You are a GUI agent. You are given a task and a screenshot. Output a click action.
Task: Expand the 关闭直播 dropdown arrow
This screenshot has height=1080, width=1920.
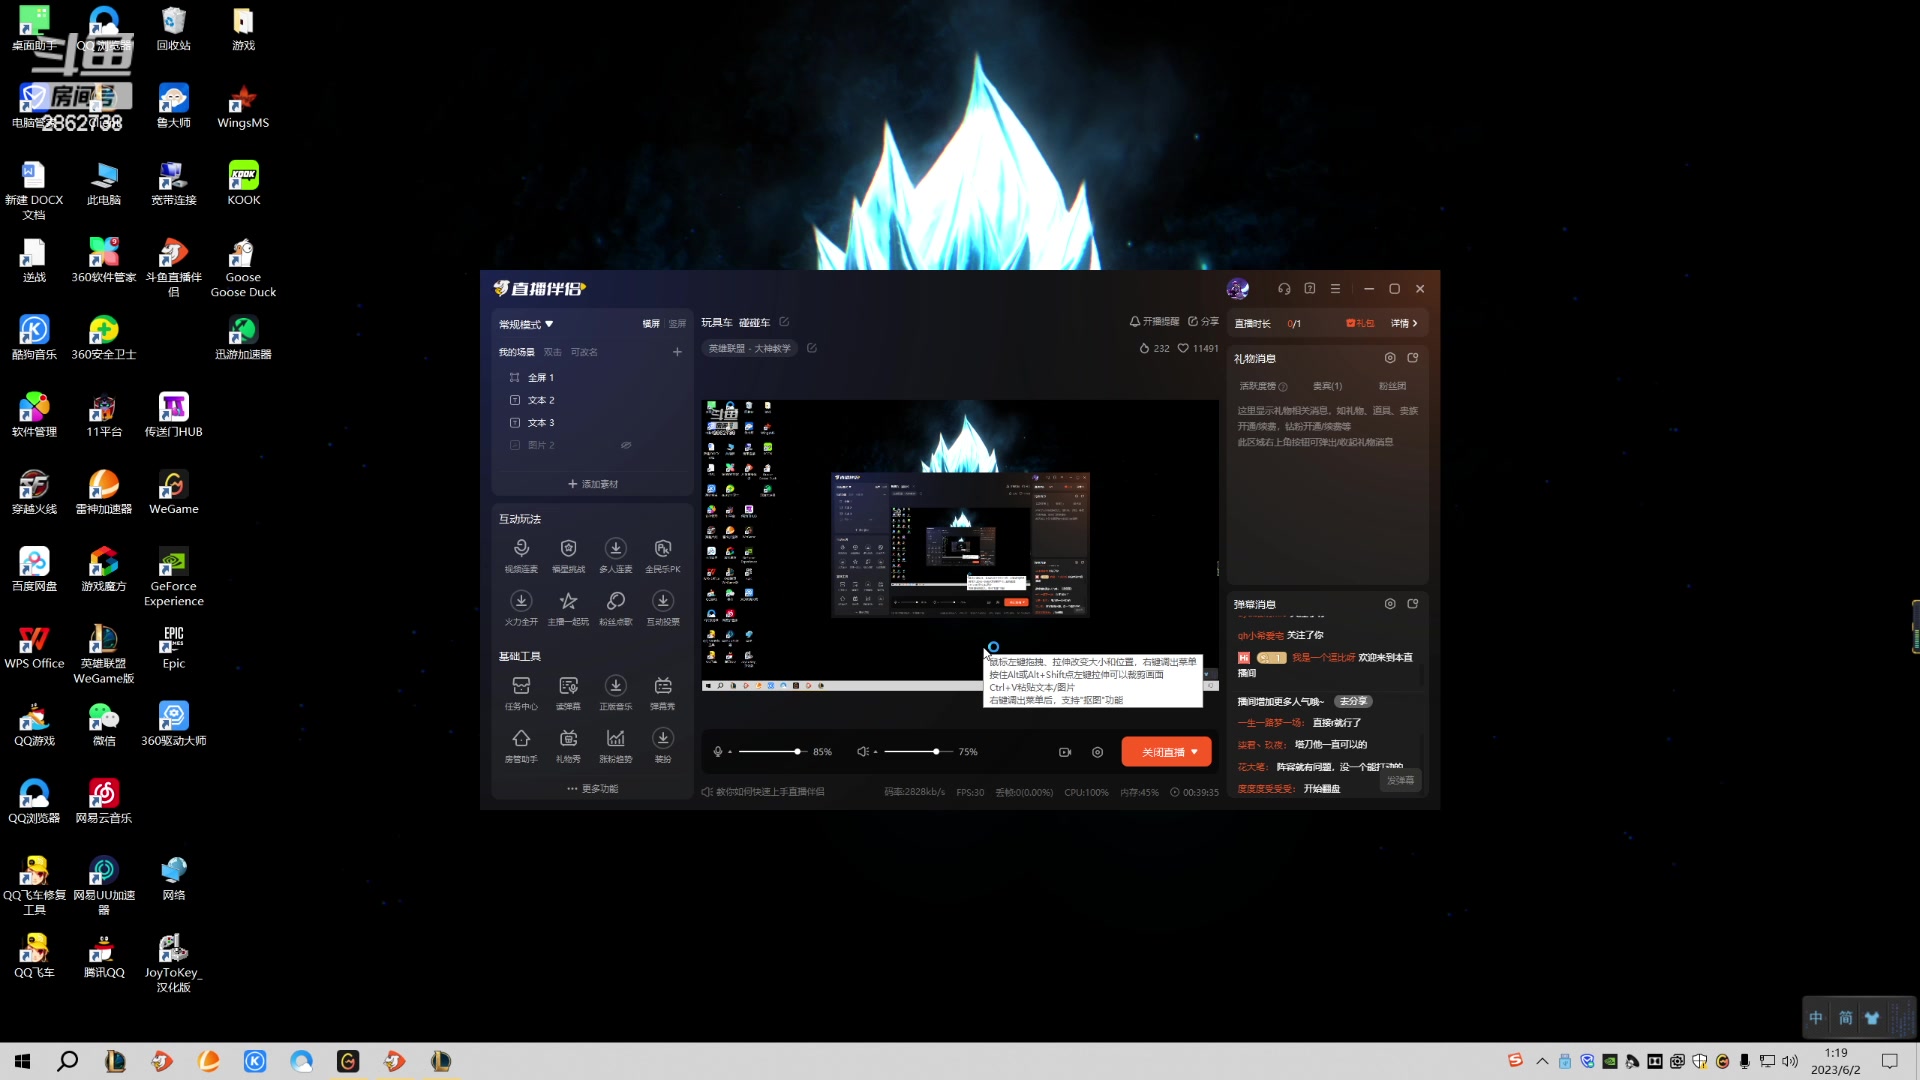[1194, 752]
